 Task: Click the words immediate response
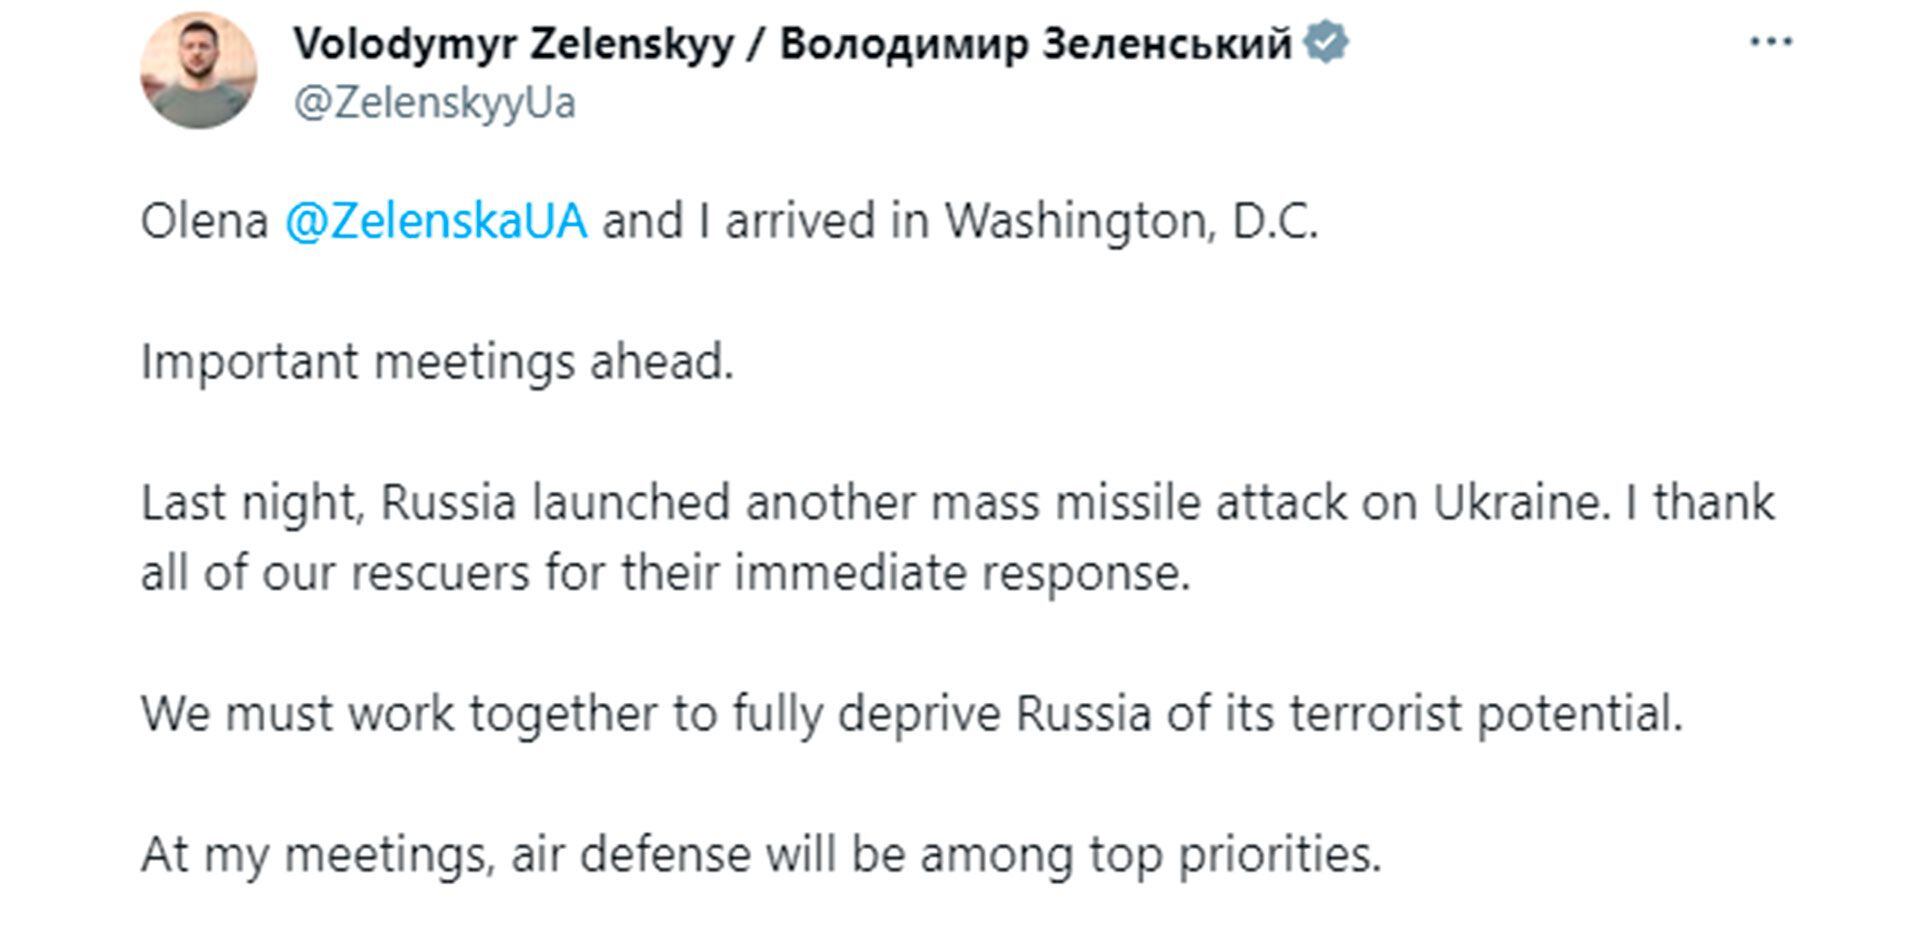coord(962,574)
